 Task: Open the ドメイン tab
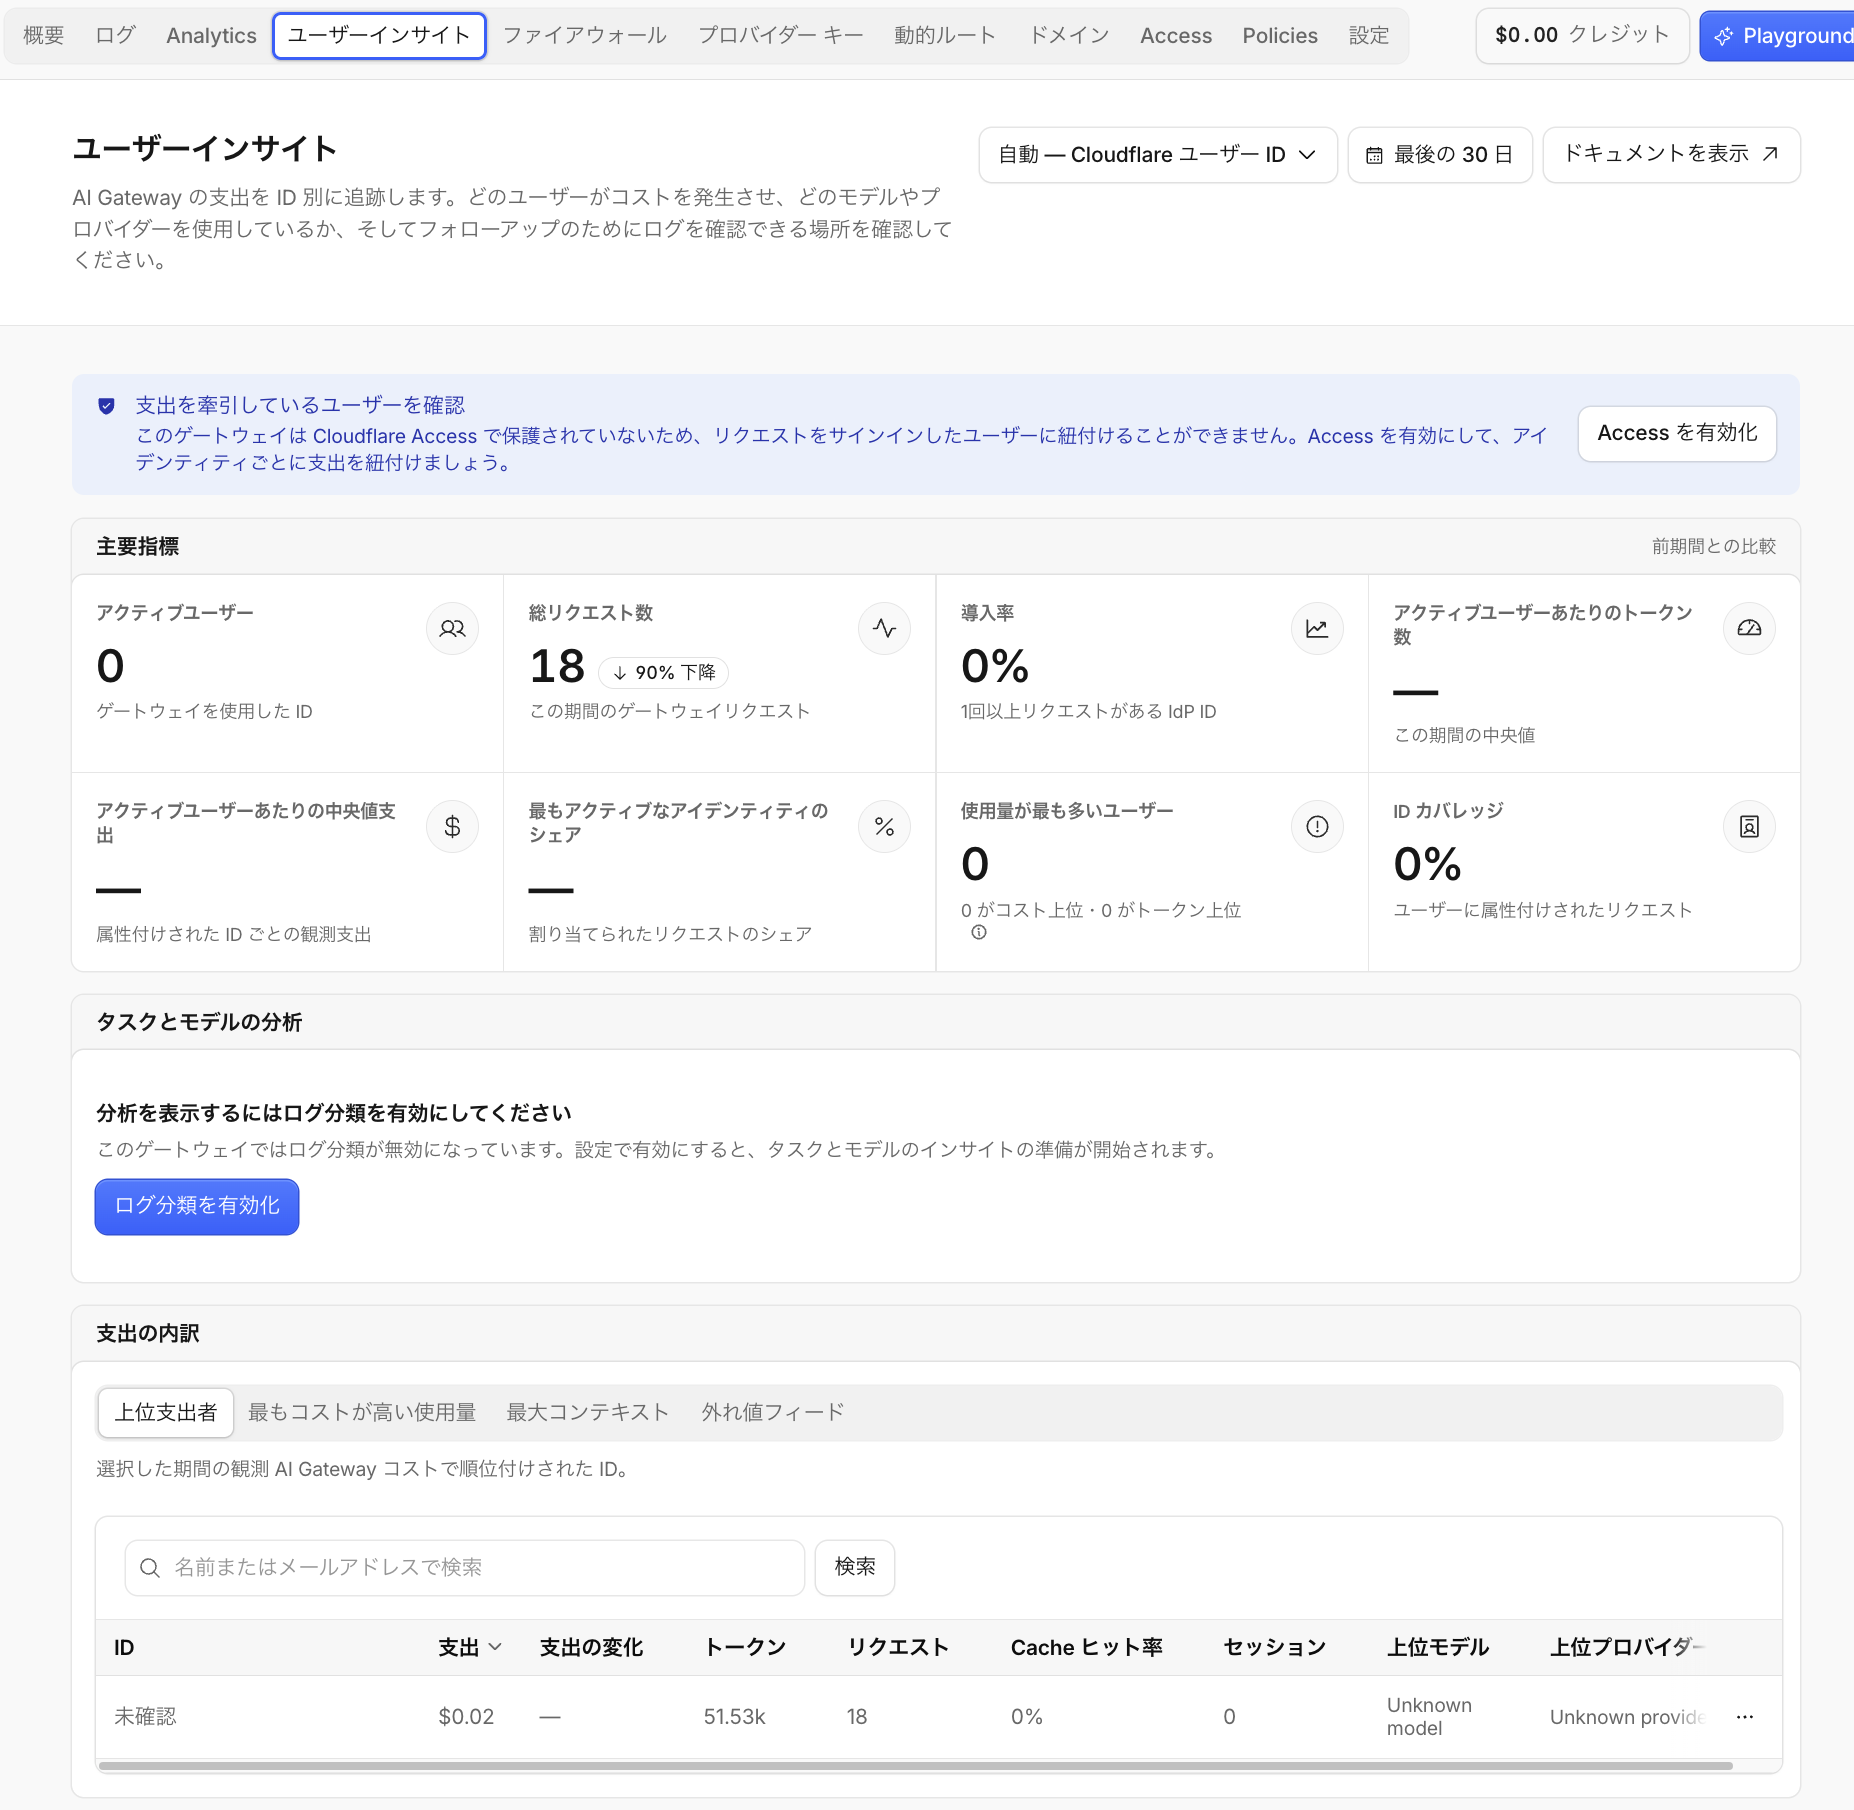[1070, 36]
